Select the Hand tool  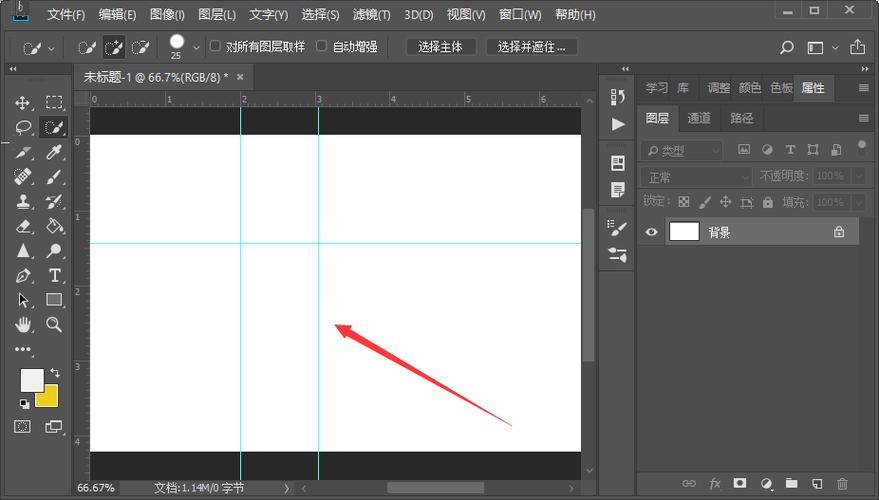[x=22, y=324]
